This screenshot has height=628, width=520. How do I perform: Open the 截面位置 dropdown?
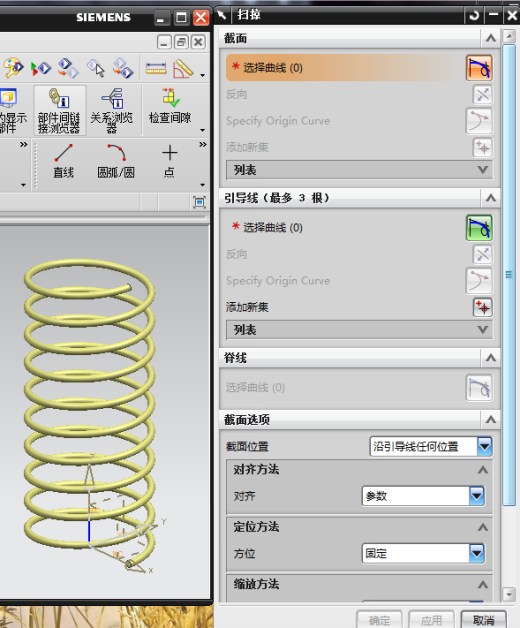pyautogui.click(x=431, y=446)
